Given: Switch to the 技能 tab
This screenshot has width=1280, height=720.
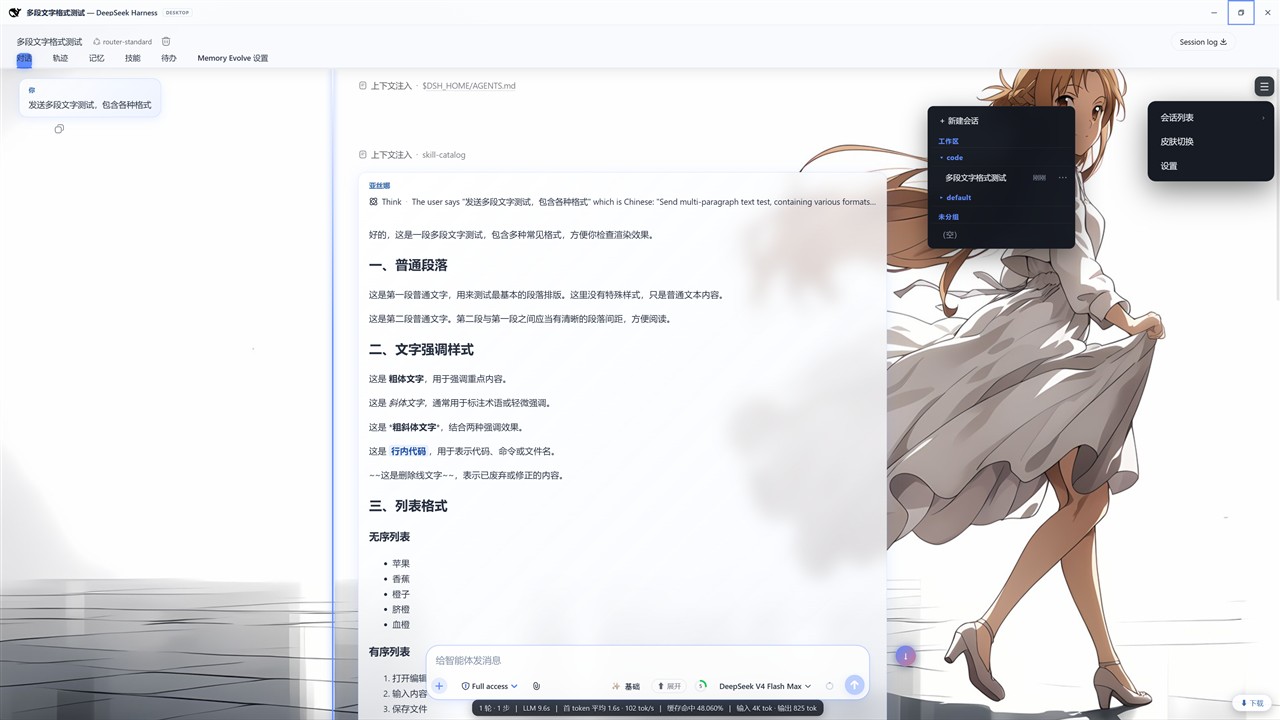Looking at the screenshot, I should click(x=133, y=59).
